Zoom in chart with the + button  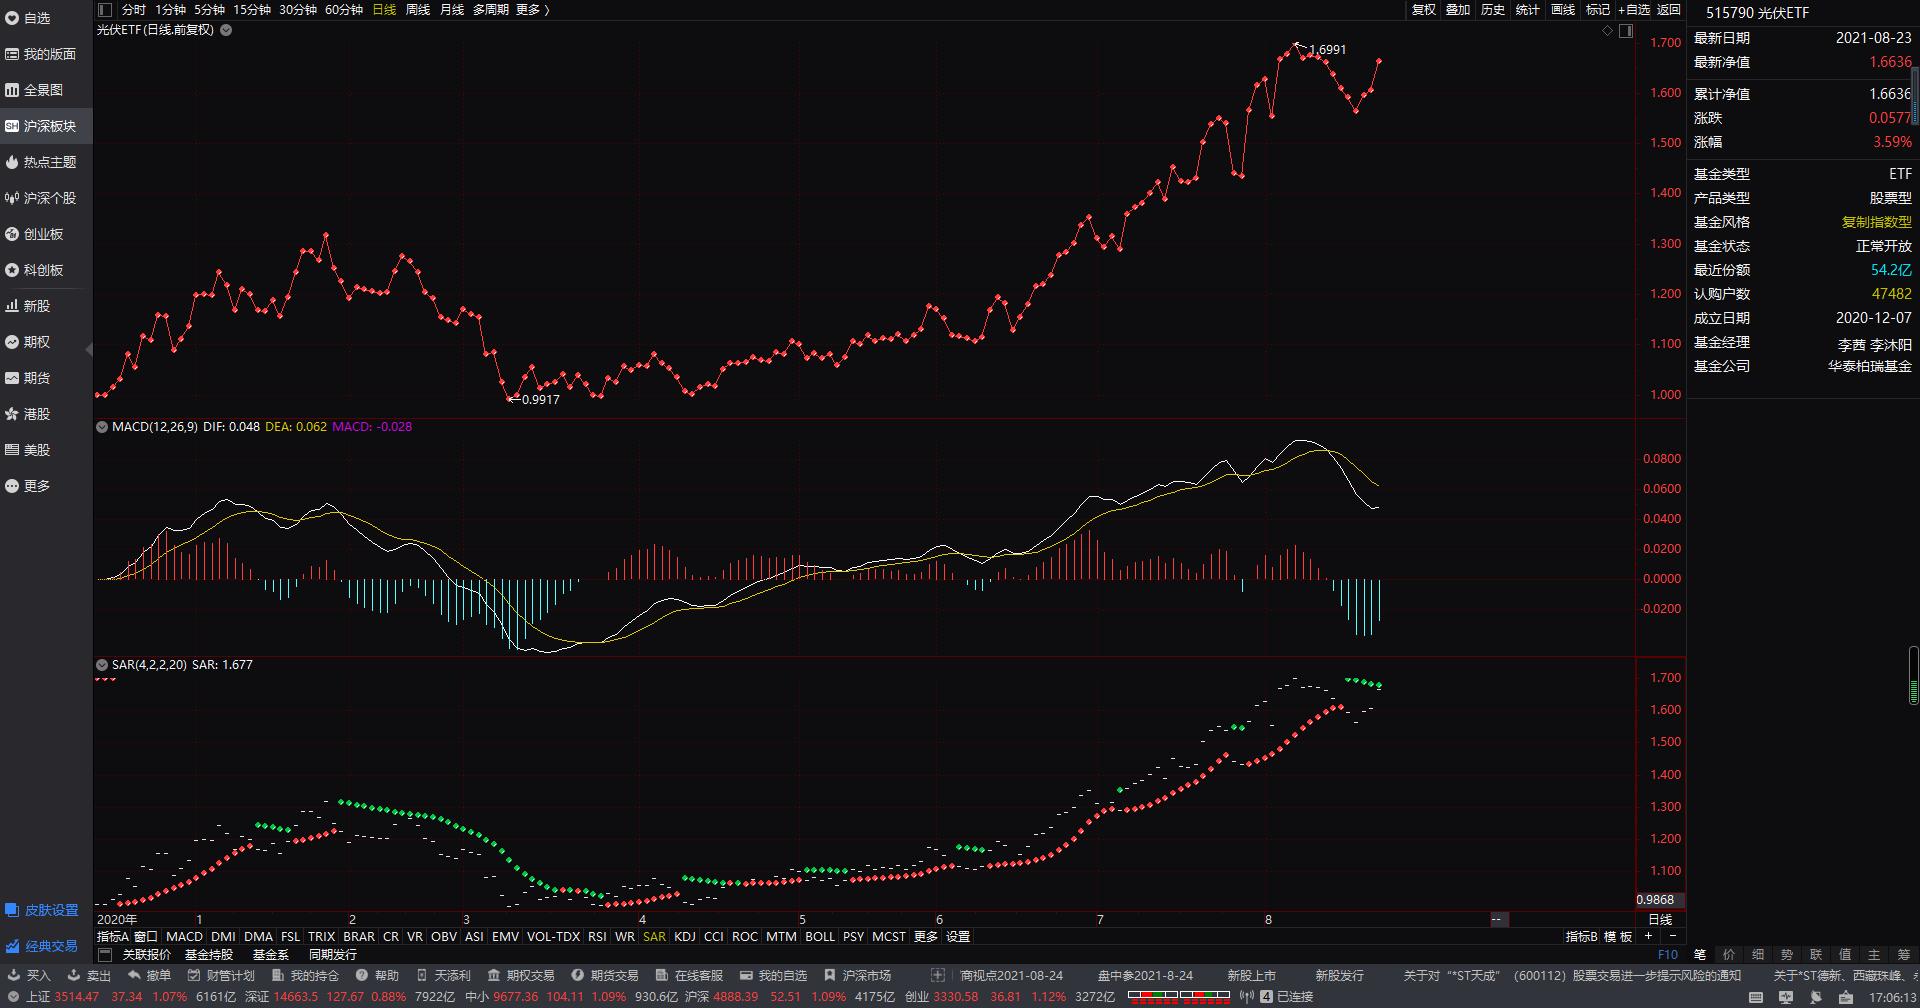tap(1649, 937)
